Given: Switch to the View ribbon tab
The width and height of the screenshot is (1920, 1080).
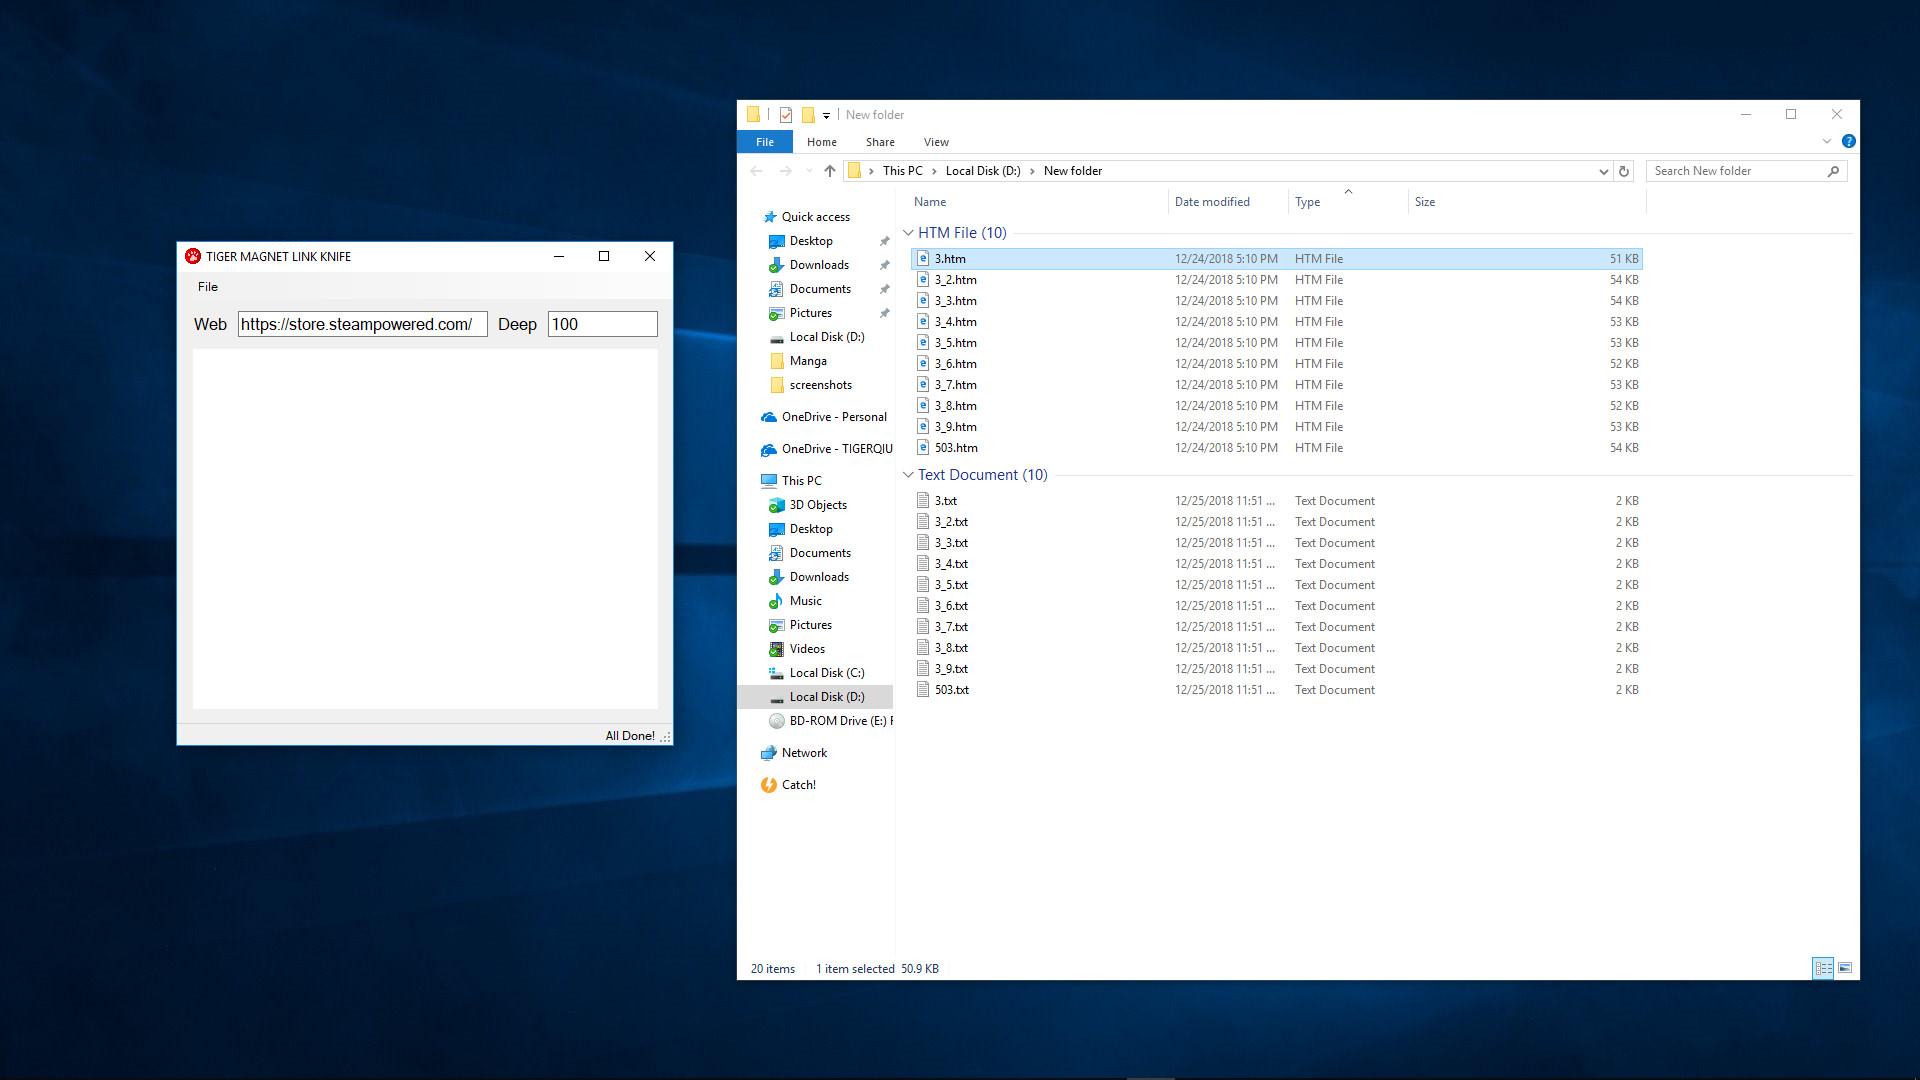Looking at the screenshot, I should point(936,141).
